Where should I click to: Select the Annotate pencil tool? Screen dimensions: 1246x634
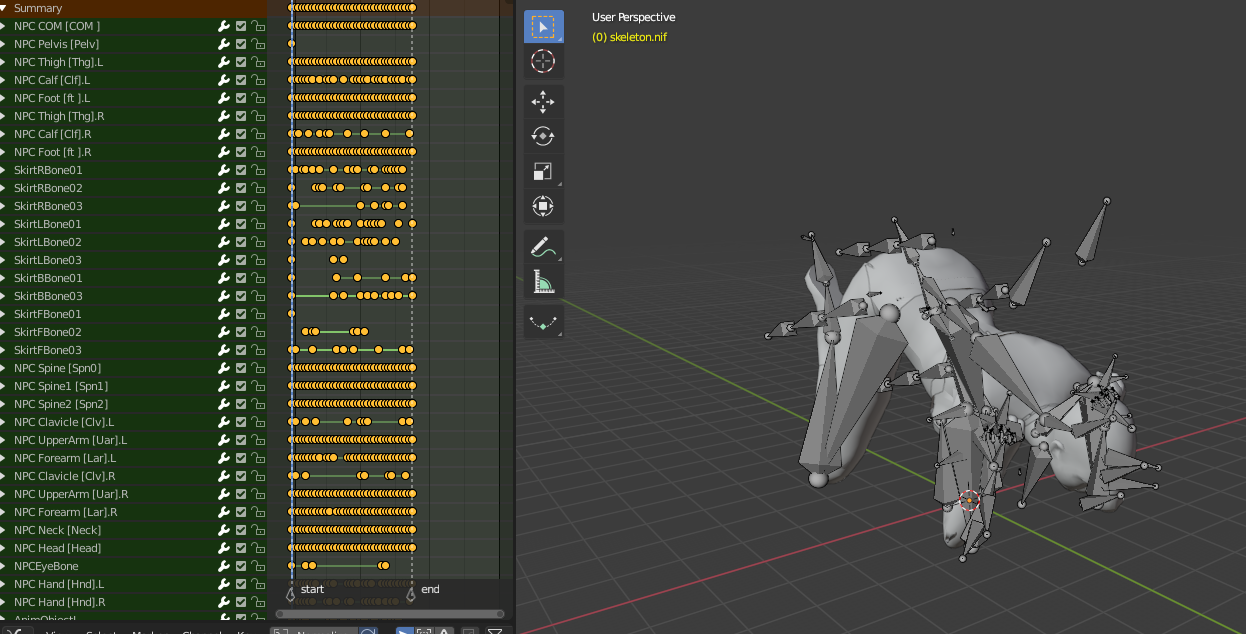click(543, 246)
